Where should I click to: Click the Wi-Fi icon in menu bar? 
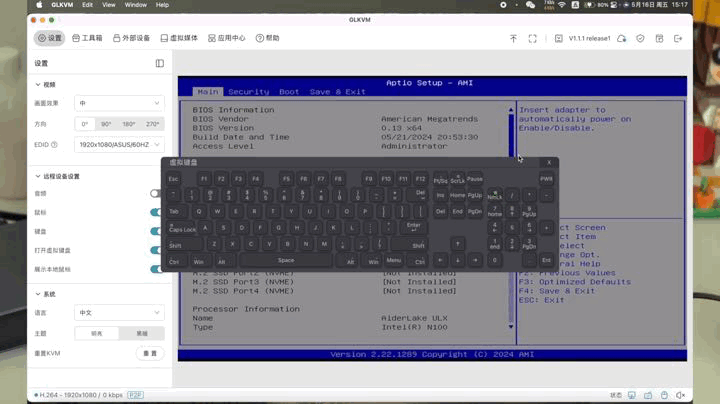coord(562,5)
